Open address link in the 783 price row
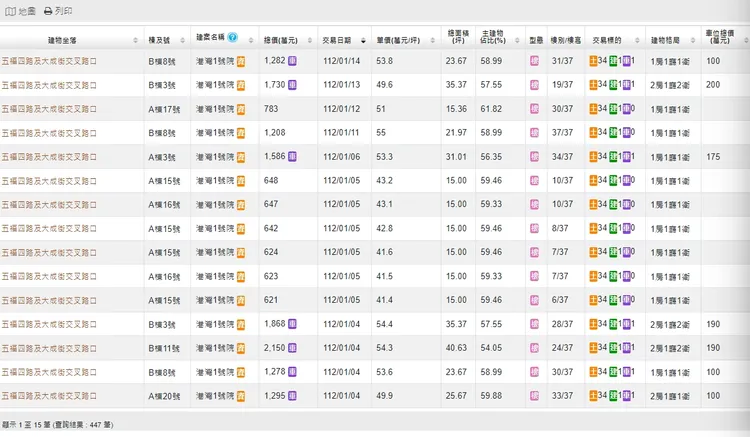 [49, 109]
